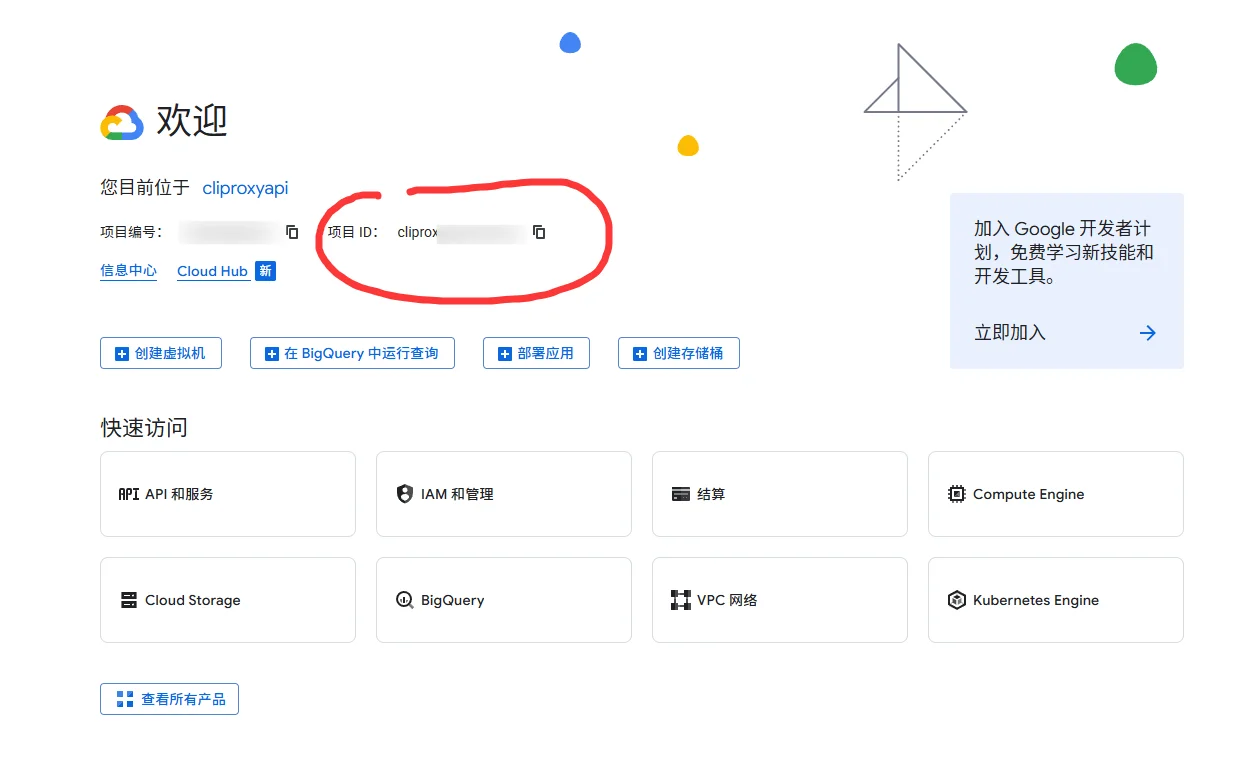Click the 创建存储桶 button
1245x766 pixels.
(678, 353)
